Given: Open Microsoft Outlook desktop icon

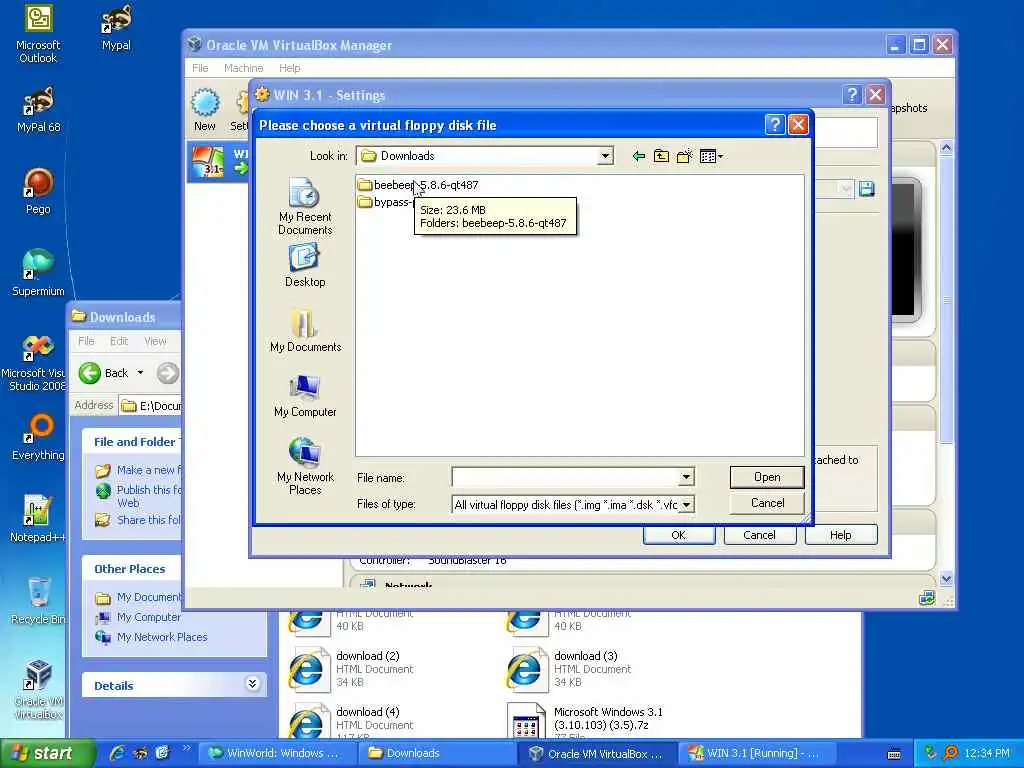Looking at the screenshot, I should click(x=38, y=33).
